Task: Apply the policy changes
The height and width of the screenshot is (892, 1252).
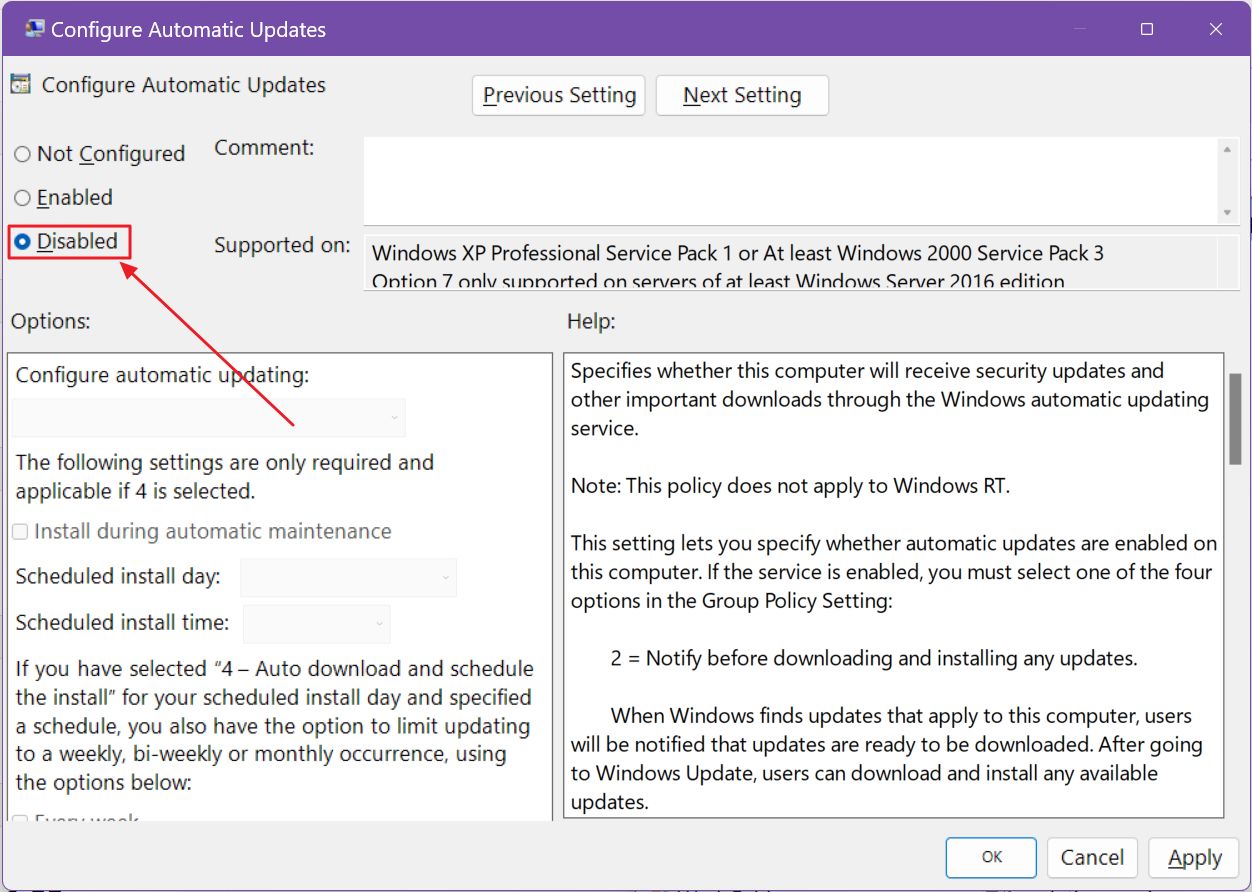Action: 1192,858
